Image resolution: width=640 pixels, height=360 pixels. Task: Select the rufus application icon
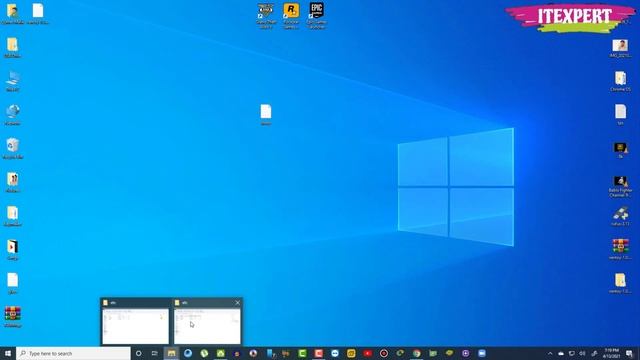click(620, 216)
